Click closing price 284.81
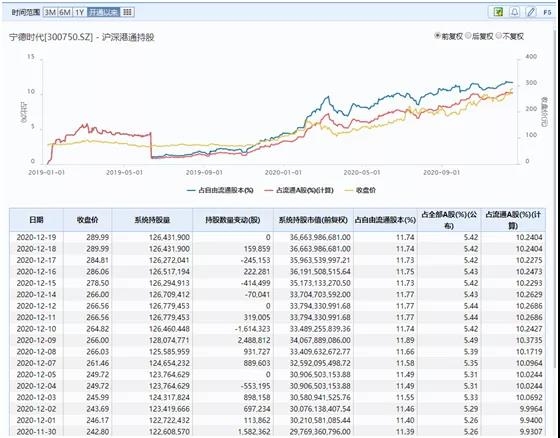This screenshot has height=438, width=560. (98, 260)
